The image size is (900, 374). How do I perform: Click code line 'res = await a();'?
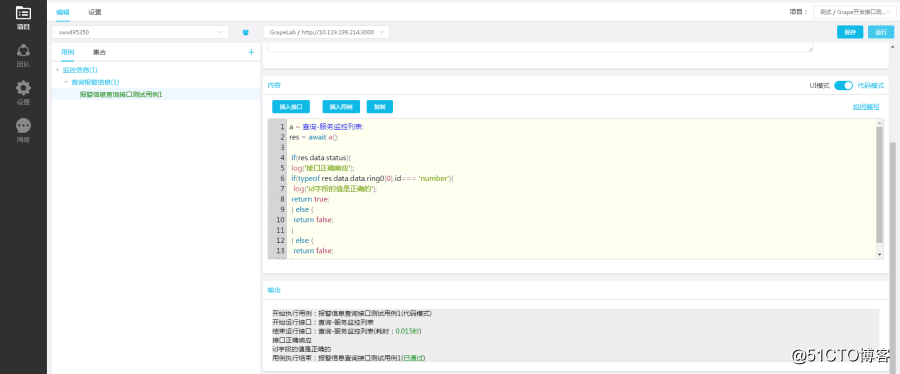(x=314, y=137)
